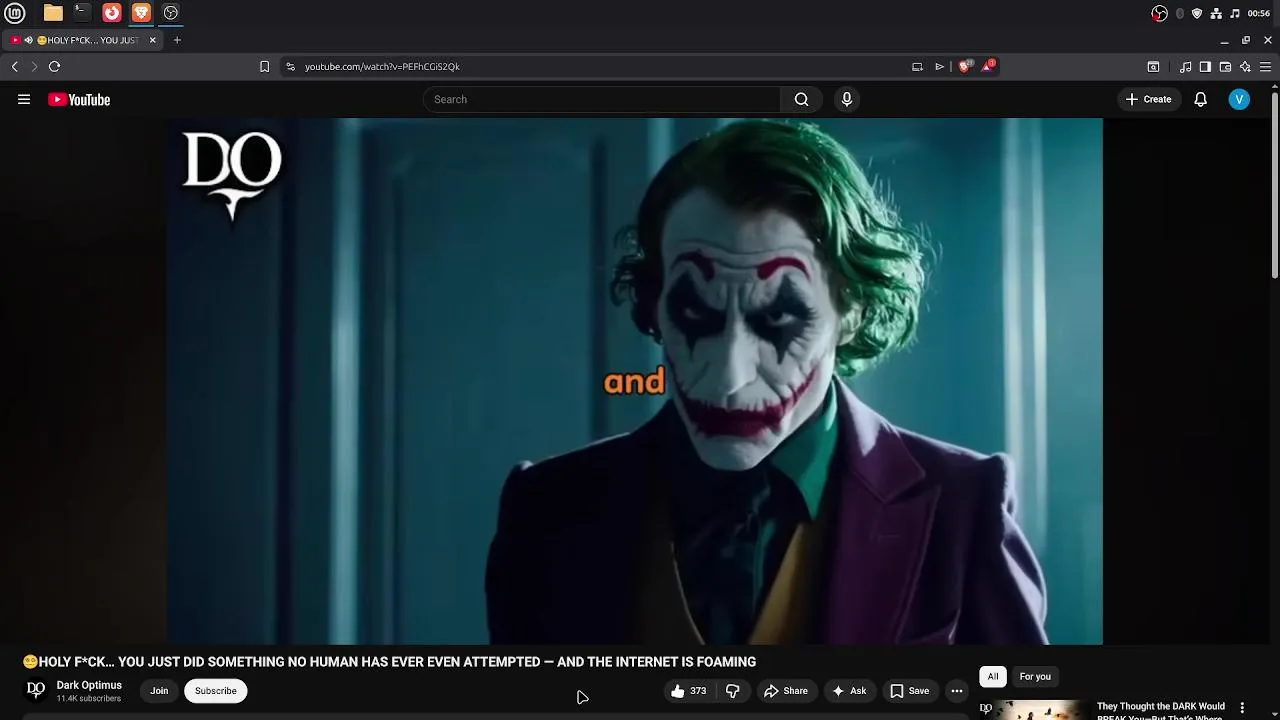Subscribe to Dark Optimus

[x=216, y=691]
